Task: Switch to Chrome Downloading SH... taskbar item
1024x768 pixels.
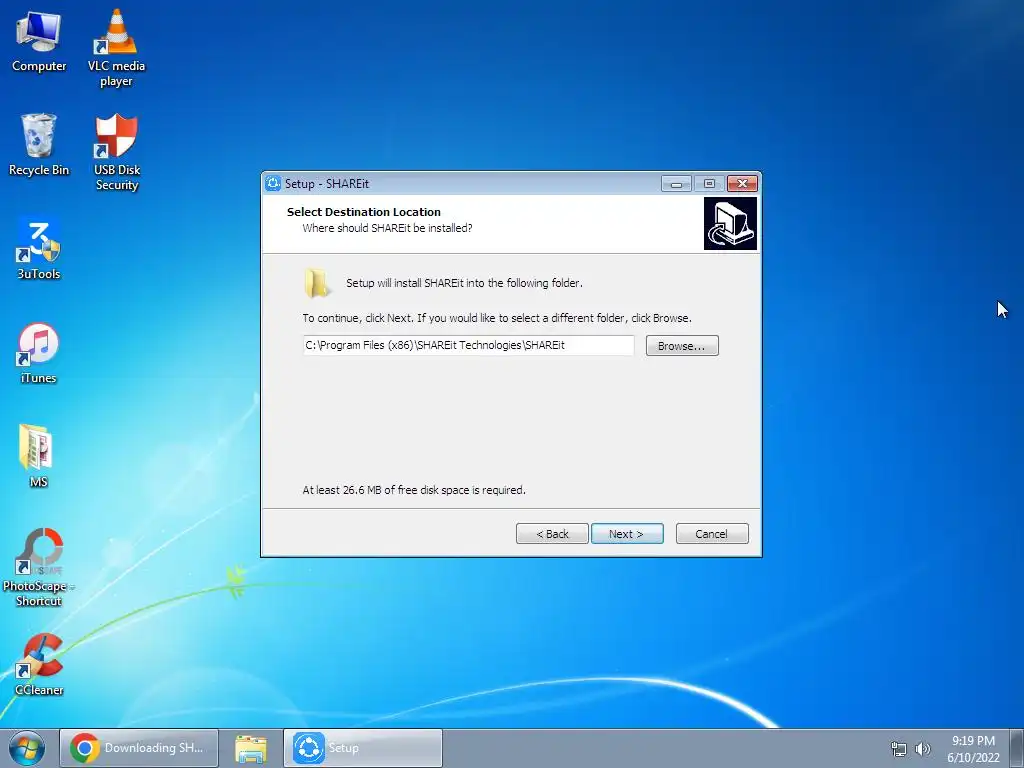Action: click(139, 748)
